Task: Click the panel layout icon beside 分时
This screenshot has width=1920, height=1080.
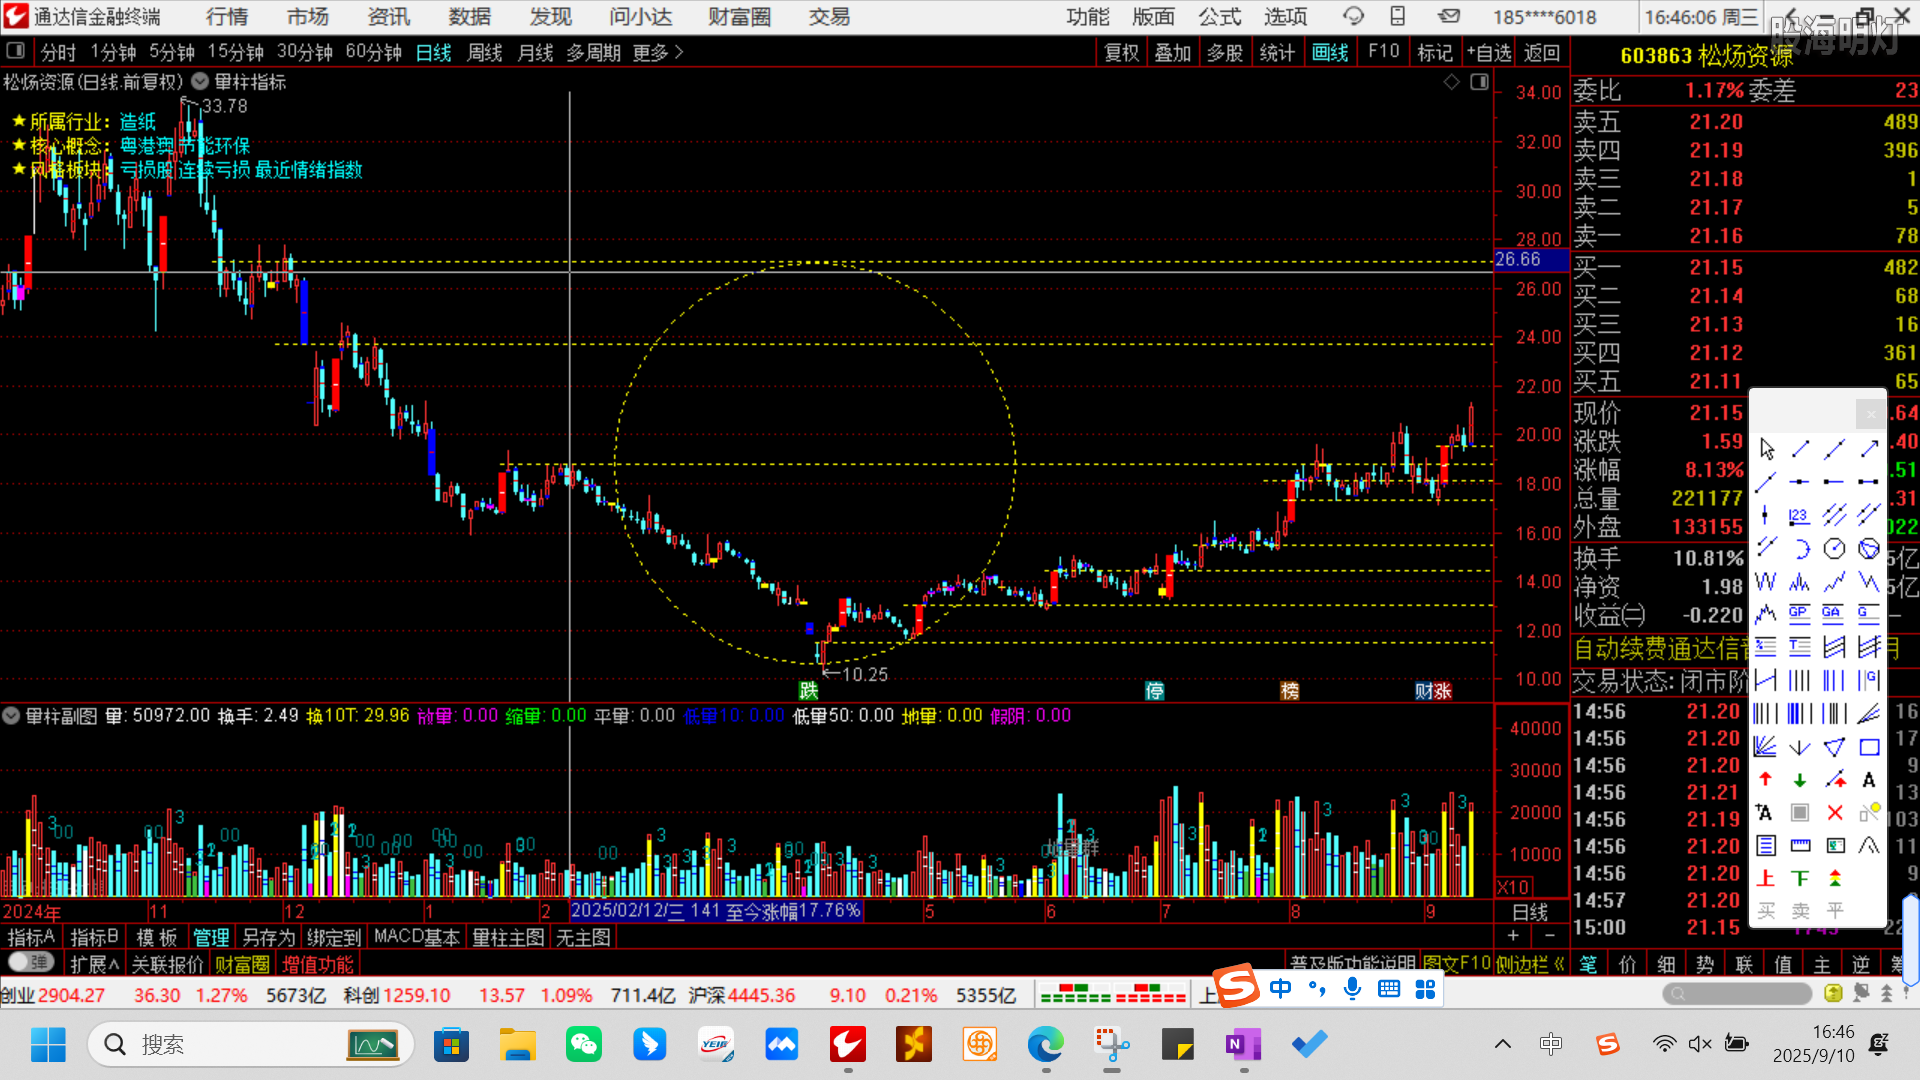Action: 15,51
